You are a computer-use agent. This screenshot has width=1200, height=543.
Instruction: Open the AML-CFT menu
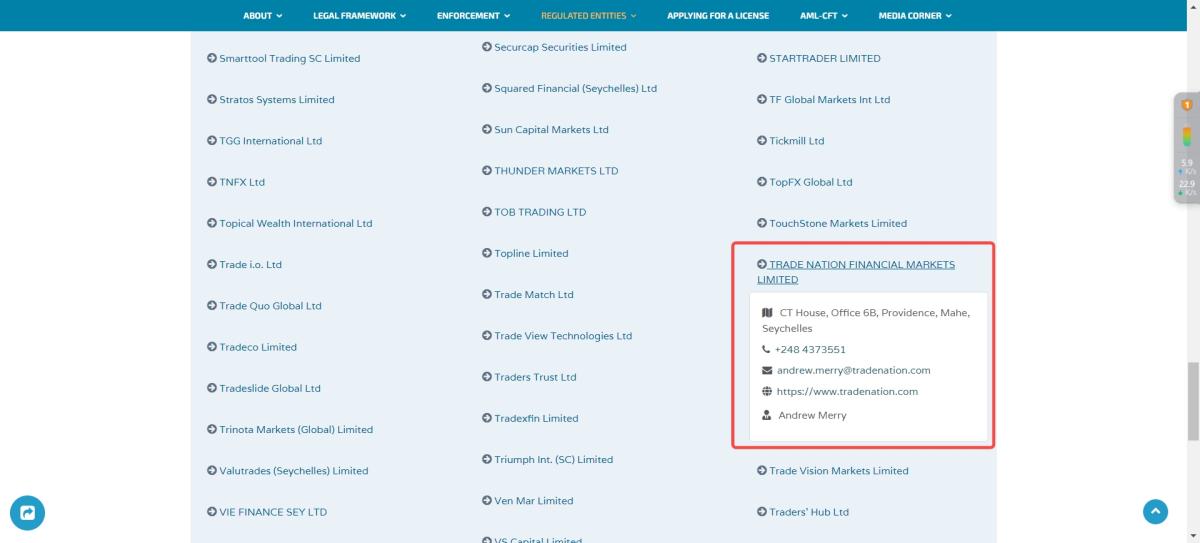point(824,16)
